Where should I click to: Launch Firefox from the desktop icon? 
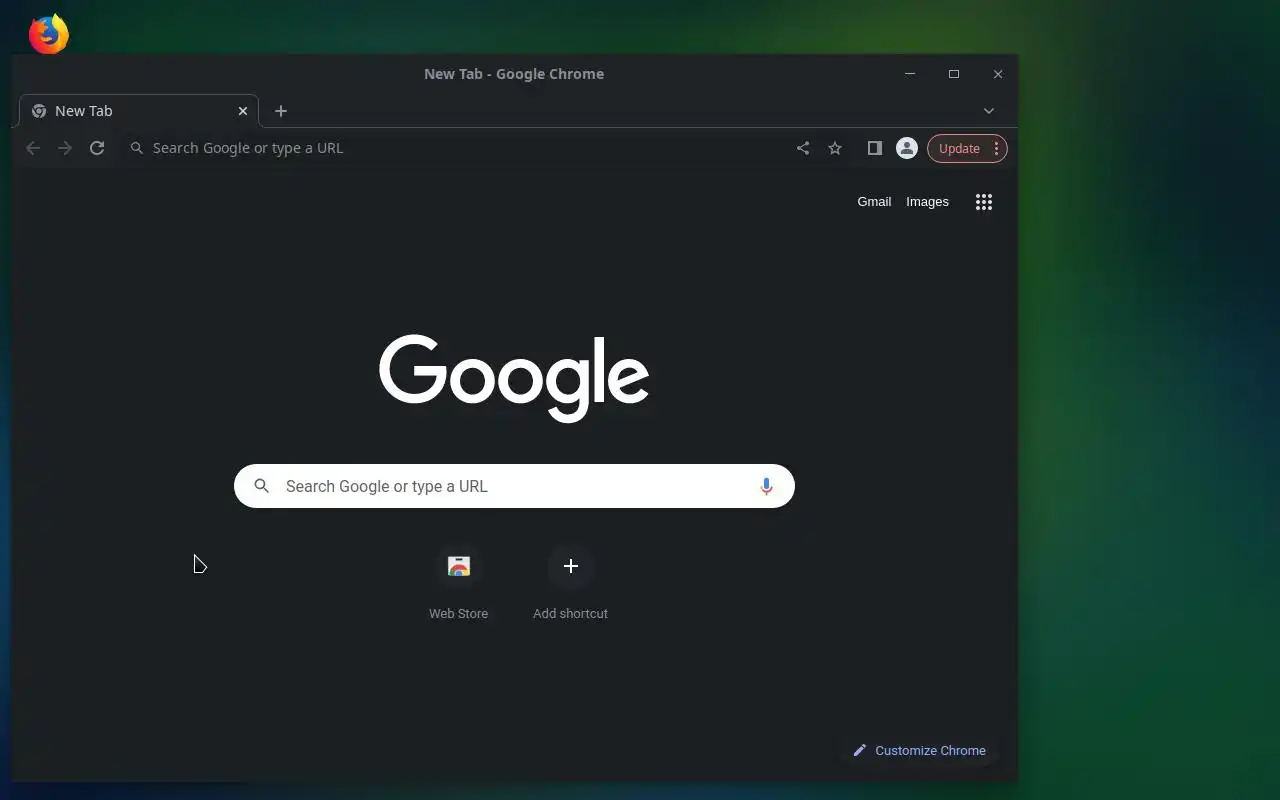click(x=49, y=34)
